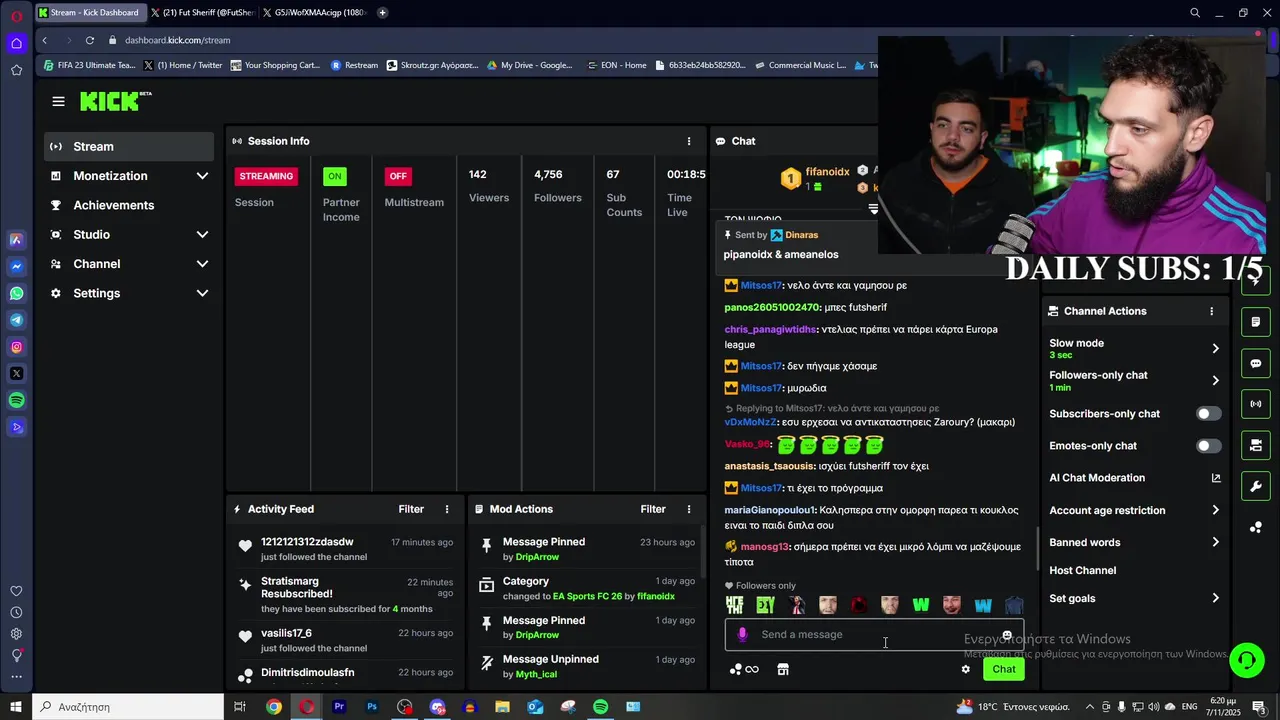
Task: Switch to Fut Sheriff X tab
Action: tap(201, 13)
